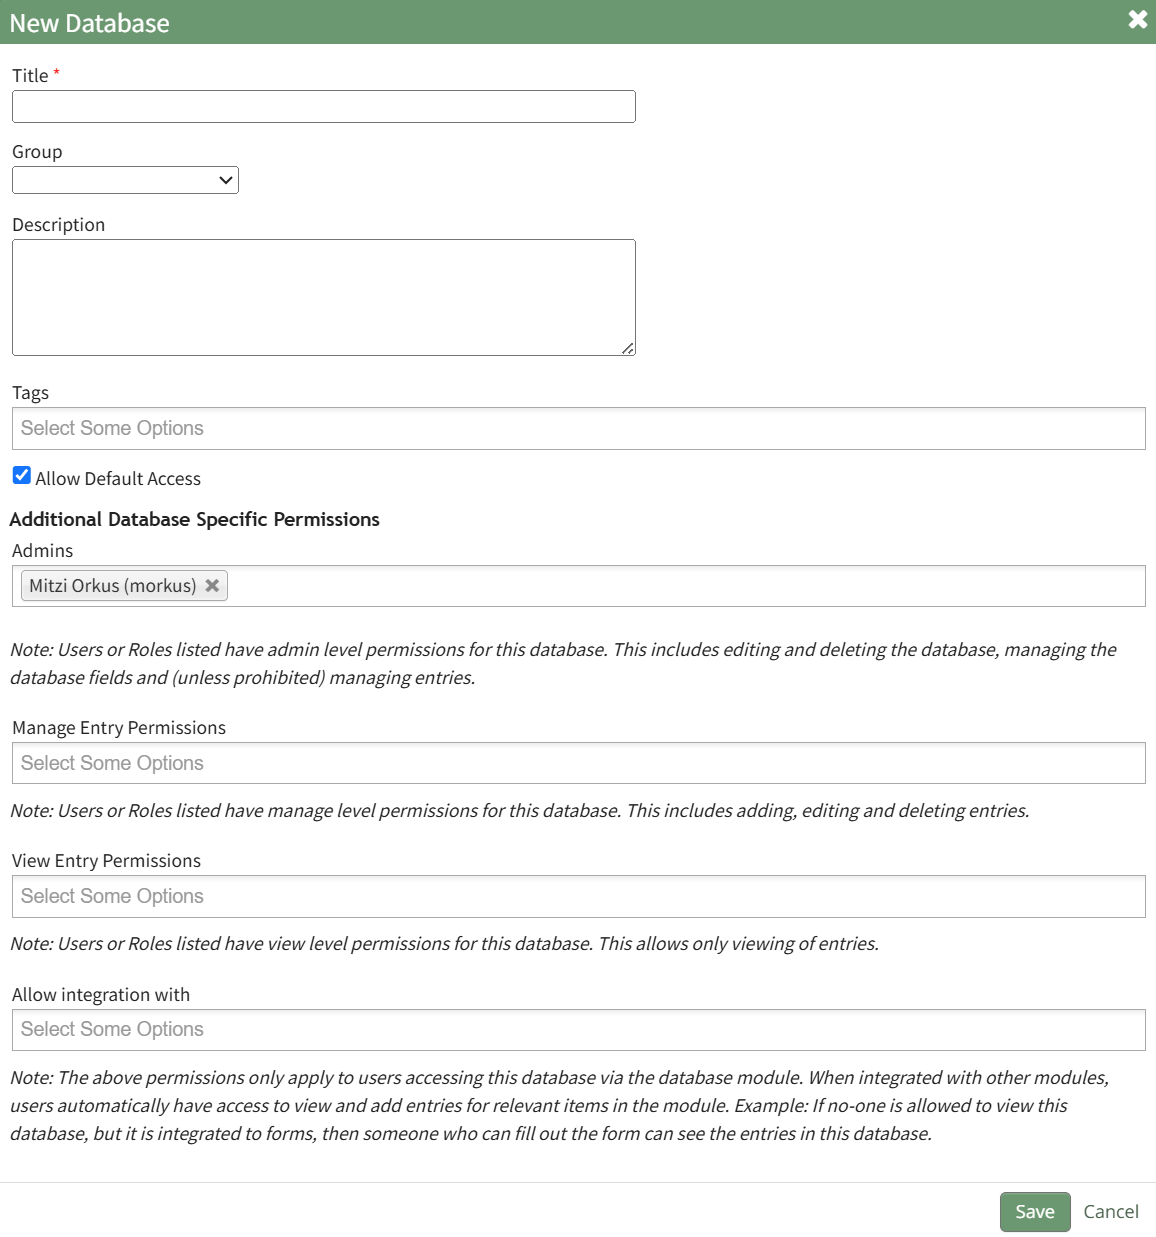
Task: Click the Allow Default Access label
Action: click(x=118, y=479)
